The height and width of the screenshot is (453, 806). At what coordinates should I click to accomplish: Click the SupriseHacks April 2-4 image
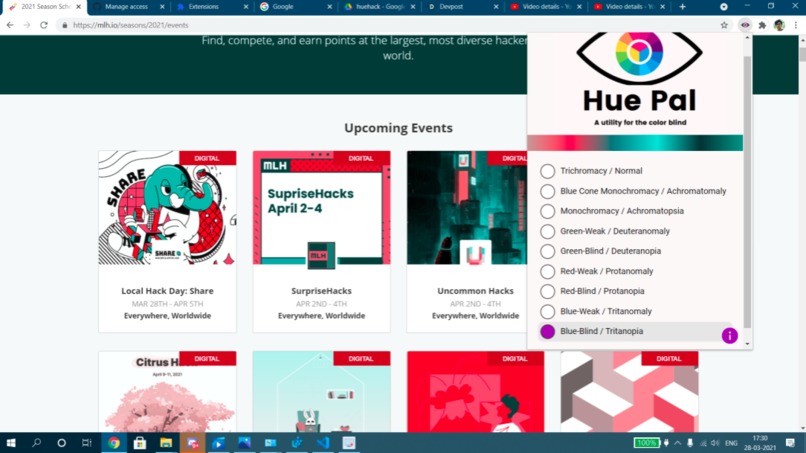click(x=321, y=208)
